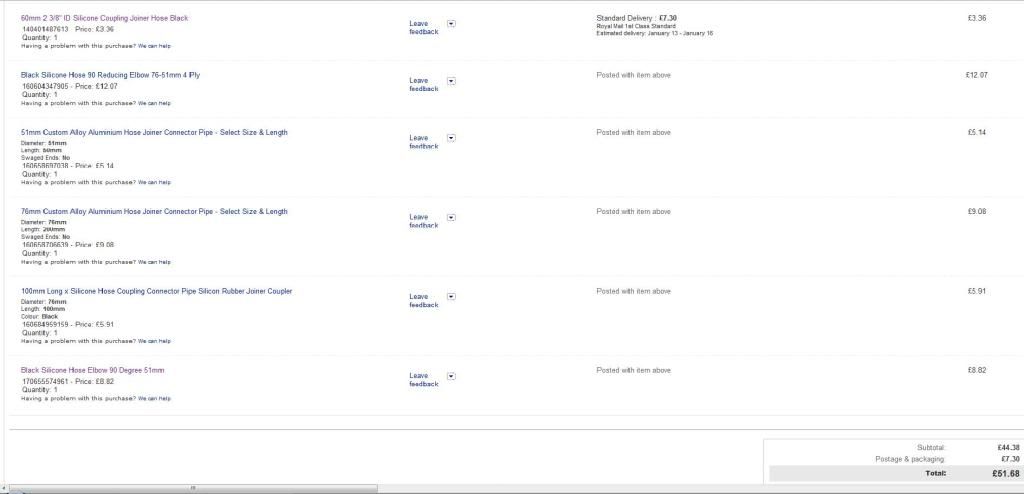Open the 60mm Silicone Coupling Joiner Hose listing
The image size is (1024, 494).
click(x=104, y=18)
